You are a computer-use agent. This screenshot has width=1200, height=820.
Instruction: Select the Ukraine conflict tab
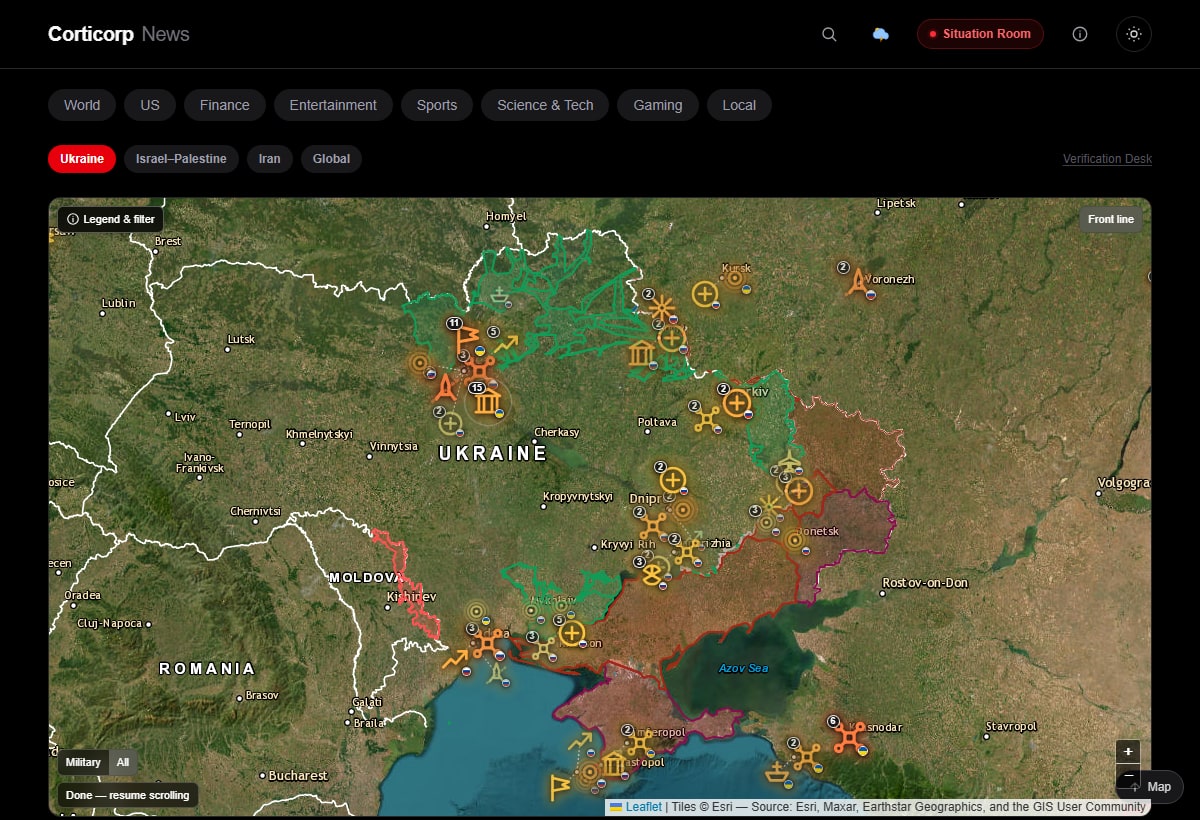tap(82, 159)
